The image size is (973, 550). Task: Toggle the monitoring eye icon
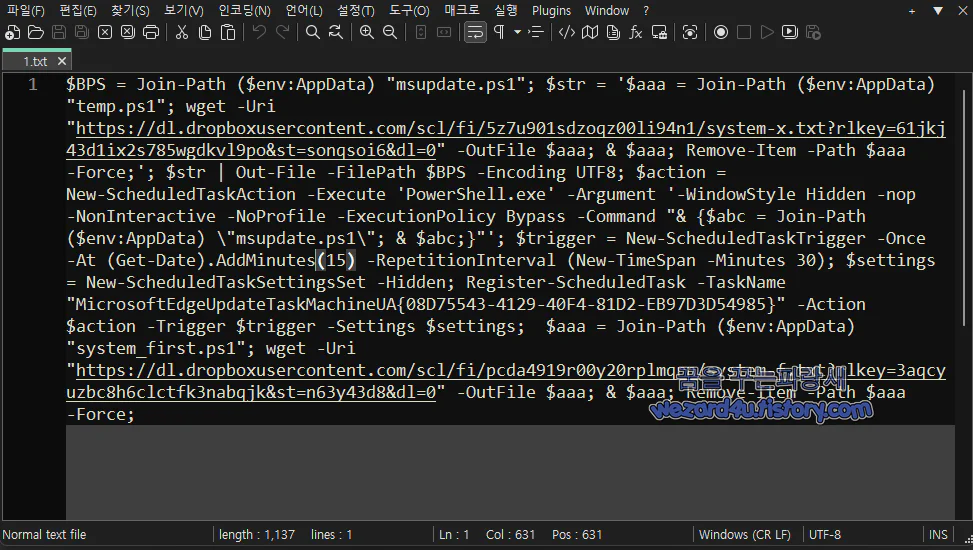(x=690, y=32)
